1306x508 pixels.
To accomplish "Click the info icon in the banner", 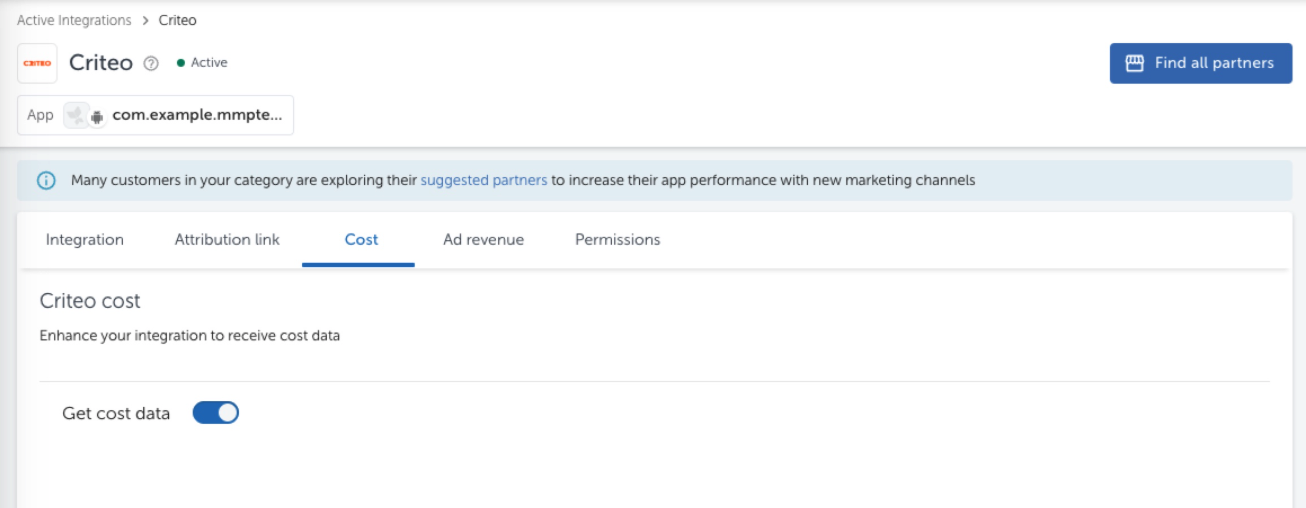I will (x=46, y=181).
